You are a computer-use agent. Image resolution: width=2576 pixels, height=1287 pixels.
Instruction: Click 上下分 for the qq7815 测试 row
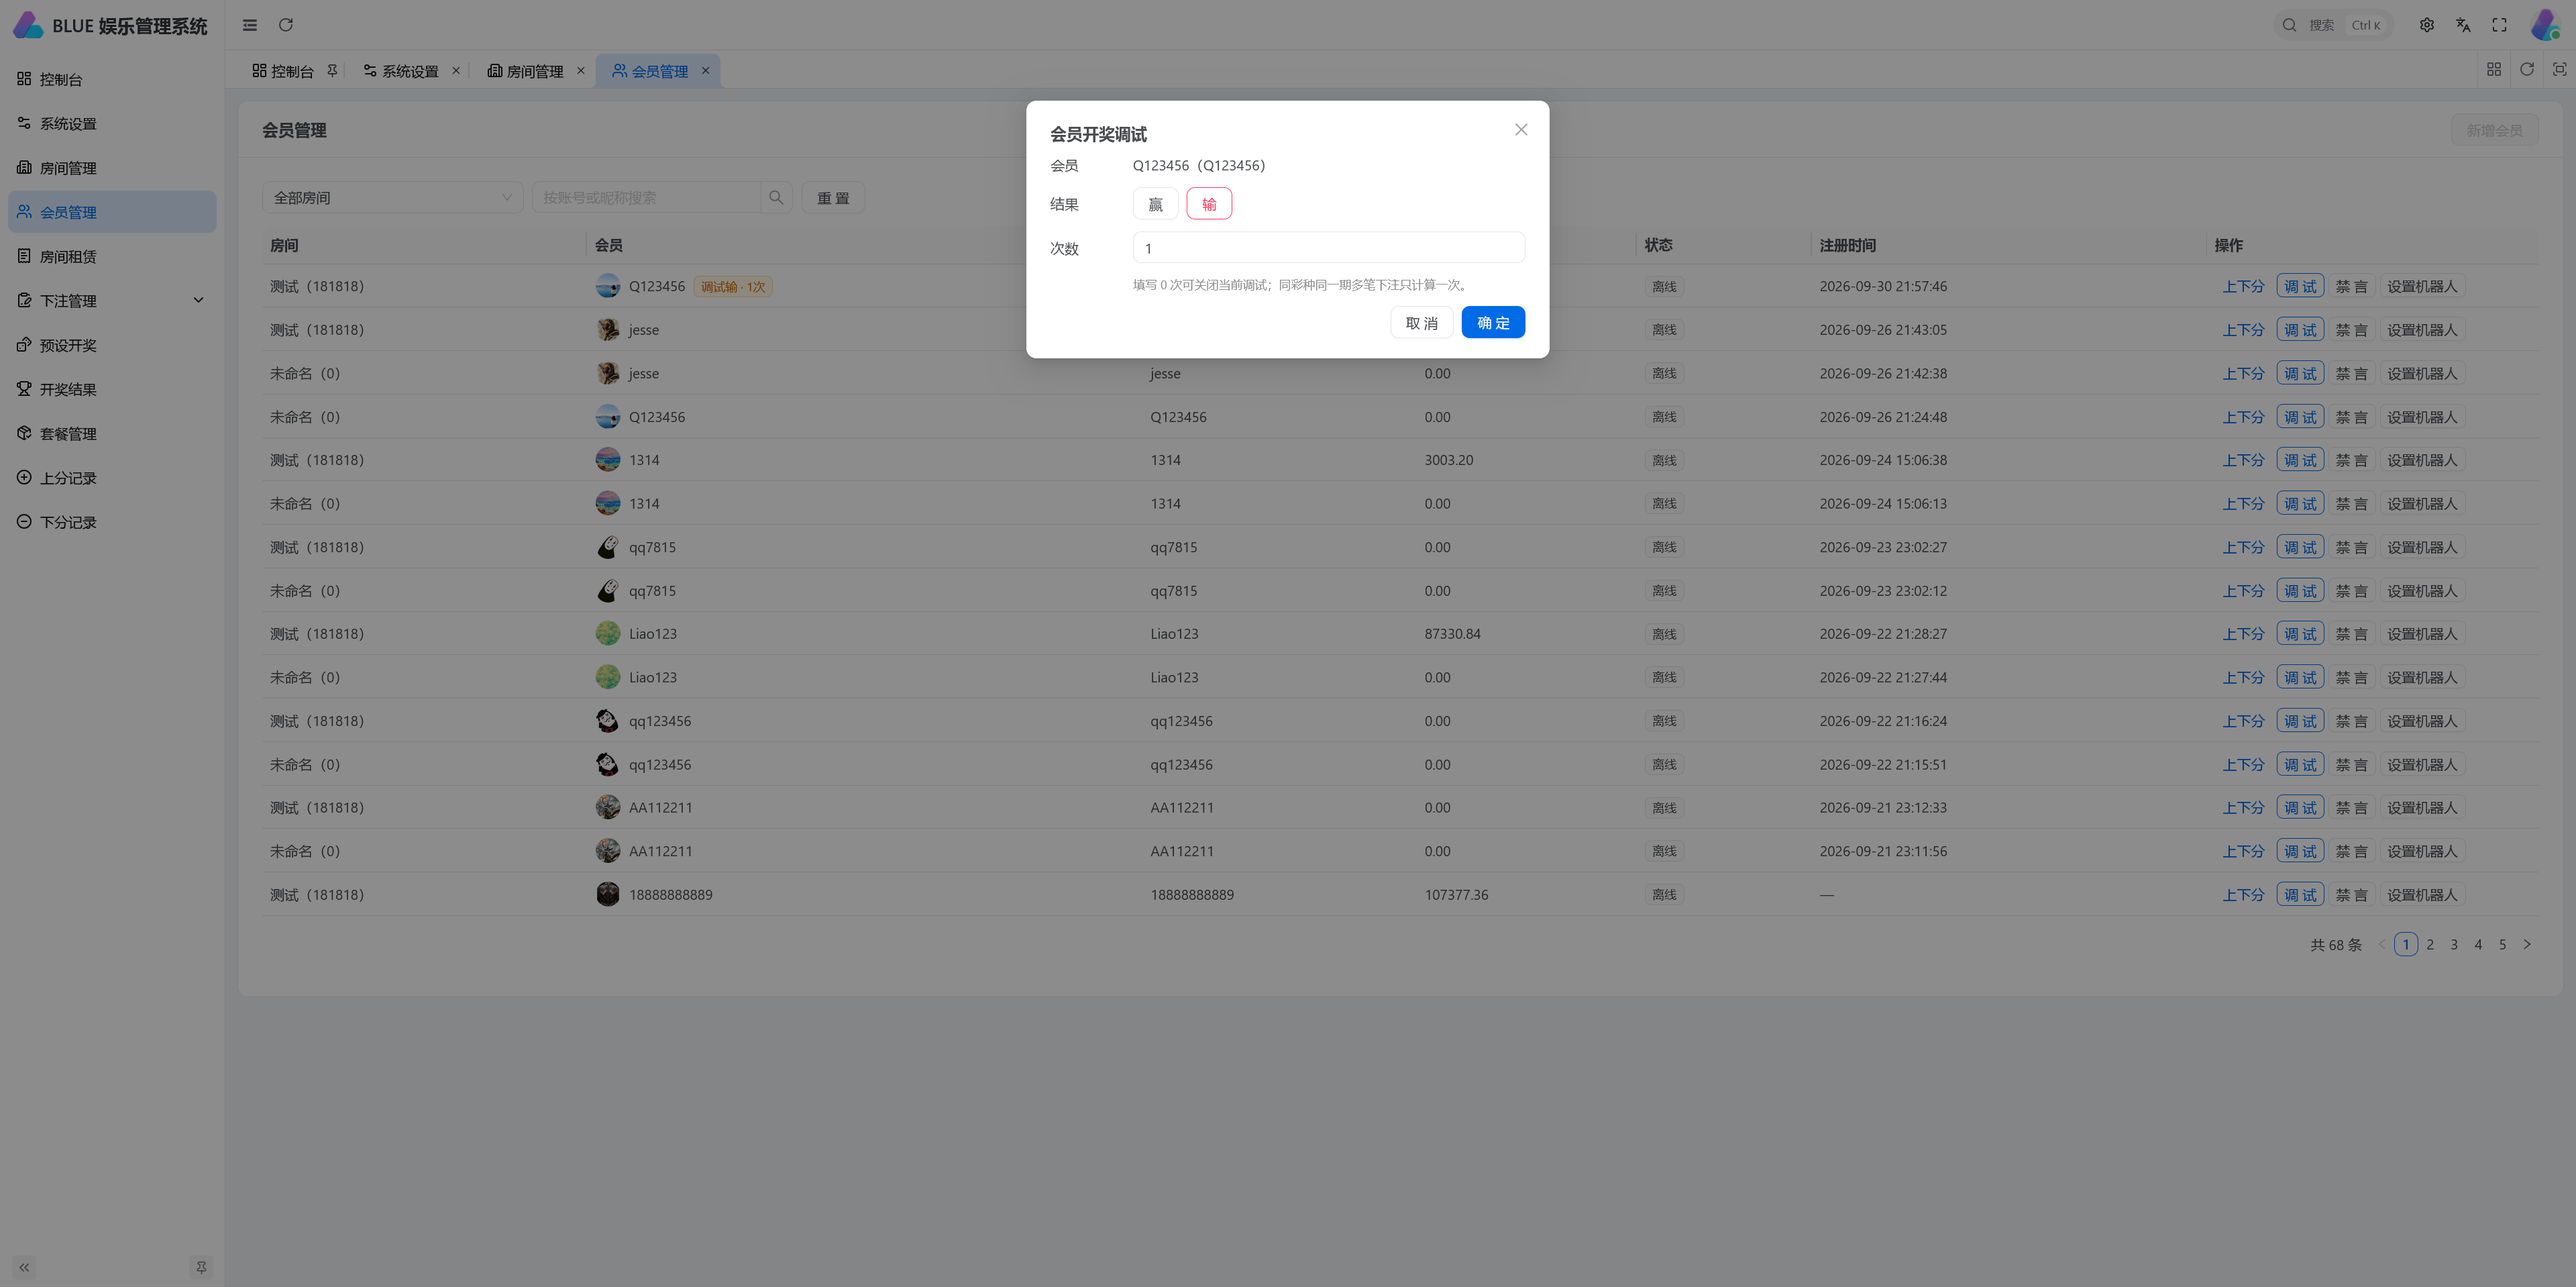click(2243, 547)
